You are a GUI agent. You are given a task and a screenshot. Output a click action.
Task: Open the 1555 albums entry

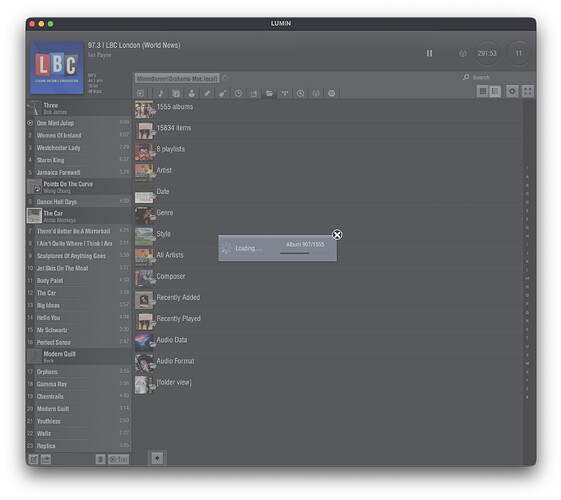(x=328, y=109)
